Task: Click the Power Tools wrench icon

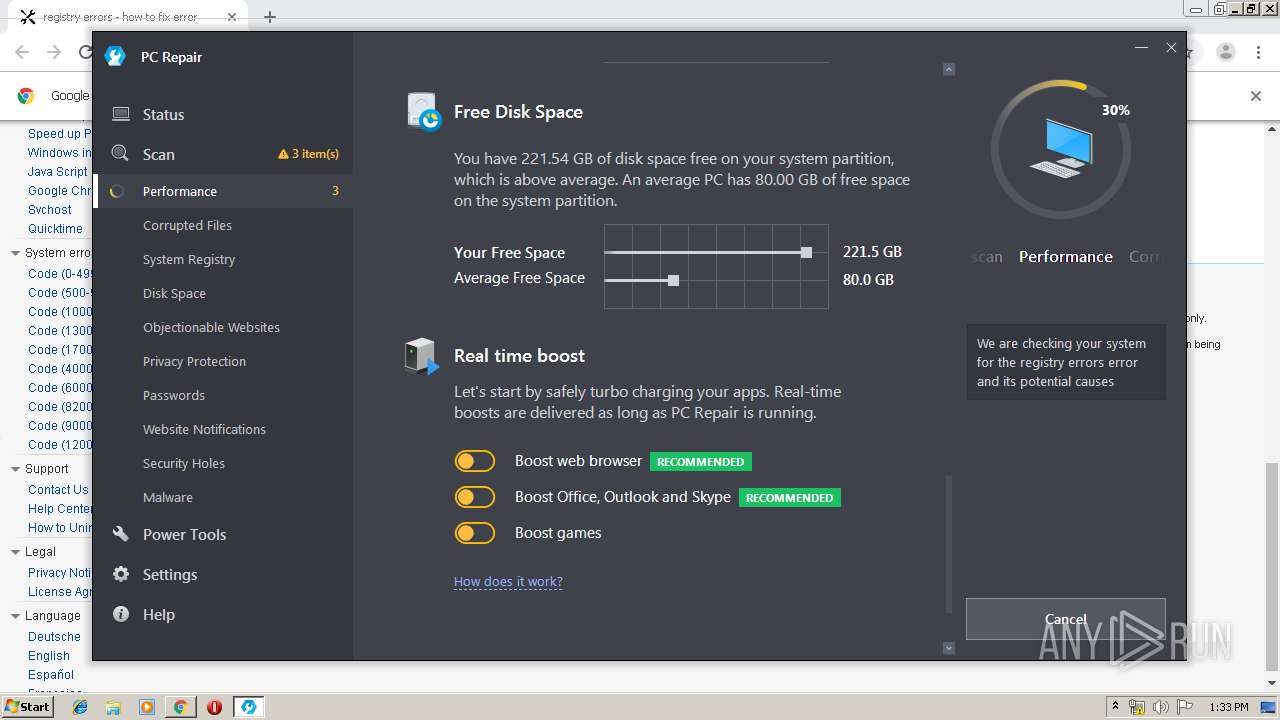Action: [121, 534]
